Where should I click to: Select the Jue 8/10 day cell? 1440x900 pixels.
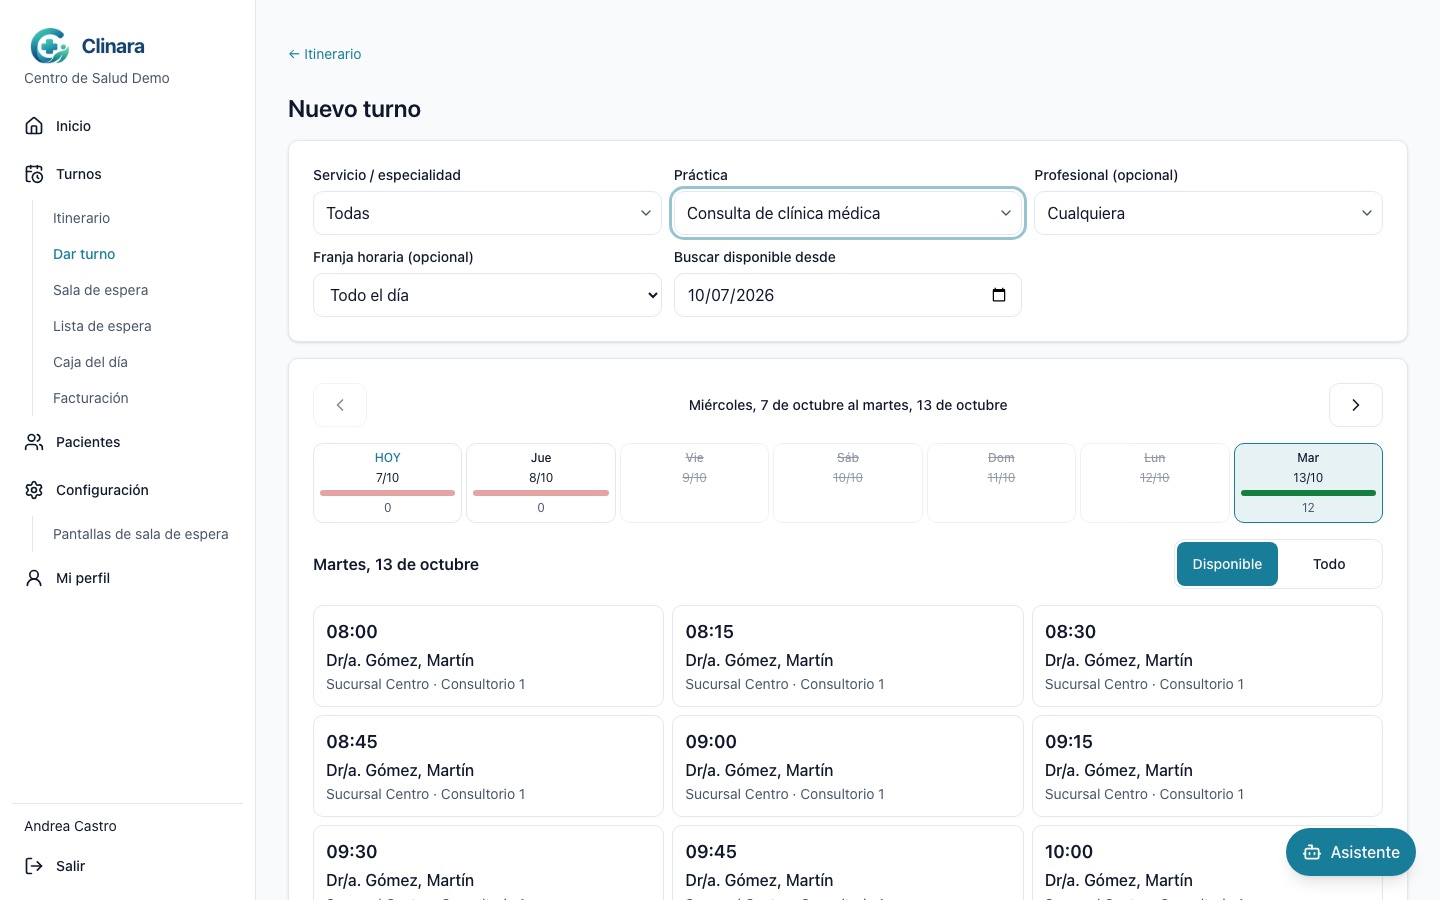(541, 483)
